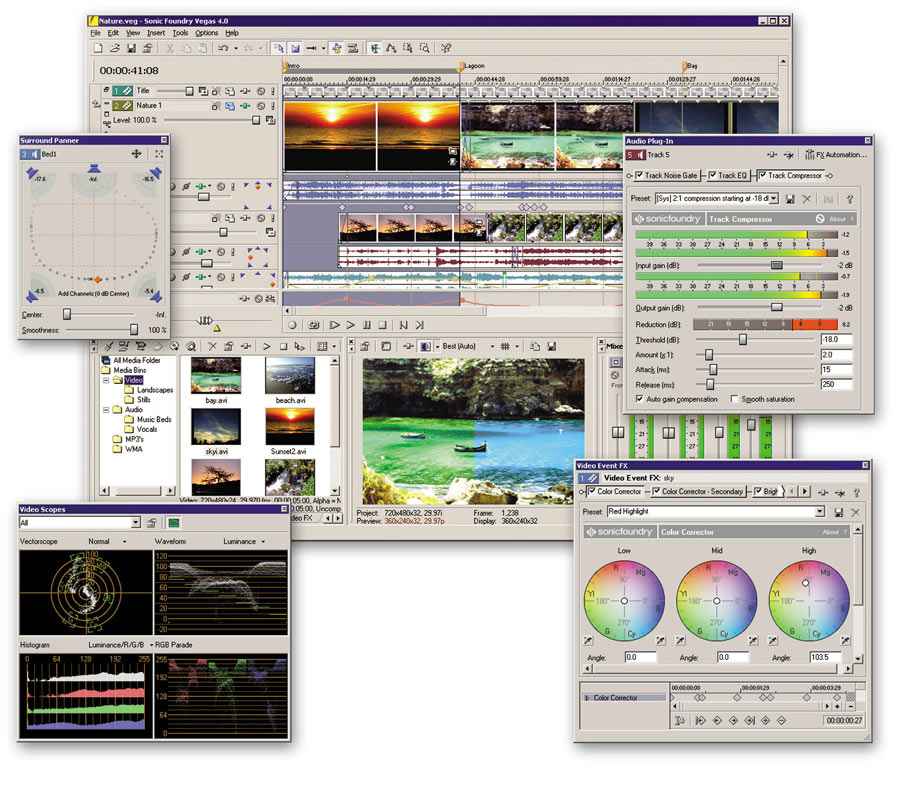Enable the Smooth saturation checkbox

735,399
